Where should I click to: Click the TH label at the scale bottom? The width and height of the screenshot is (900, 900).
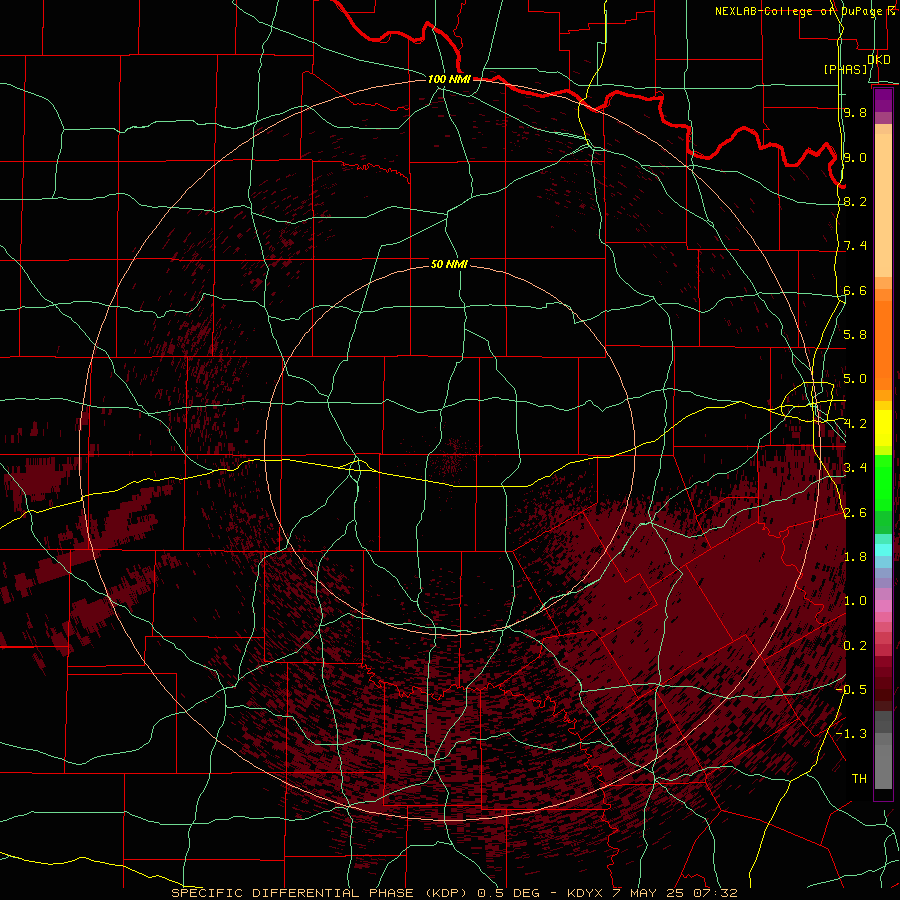pyautogui.click(x=859, y=778)
